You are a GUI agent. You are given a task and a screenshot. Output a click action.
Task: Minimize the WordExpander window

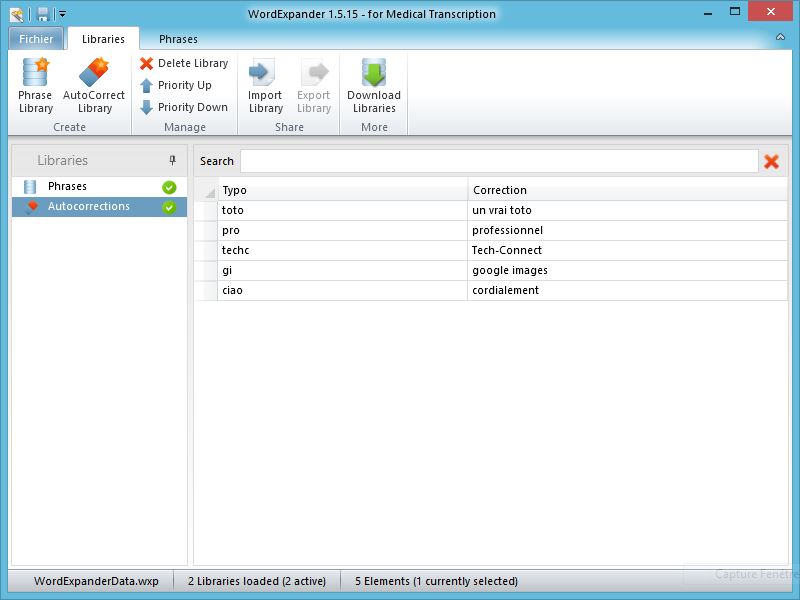click(x=708, y=12)
